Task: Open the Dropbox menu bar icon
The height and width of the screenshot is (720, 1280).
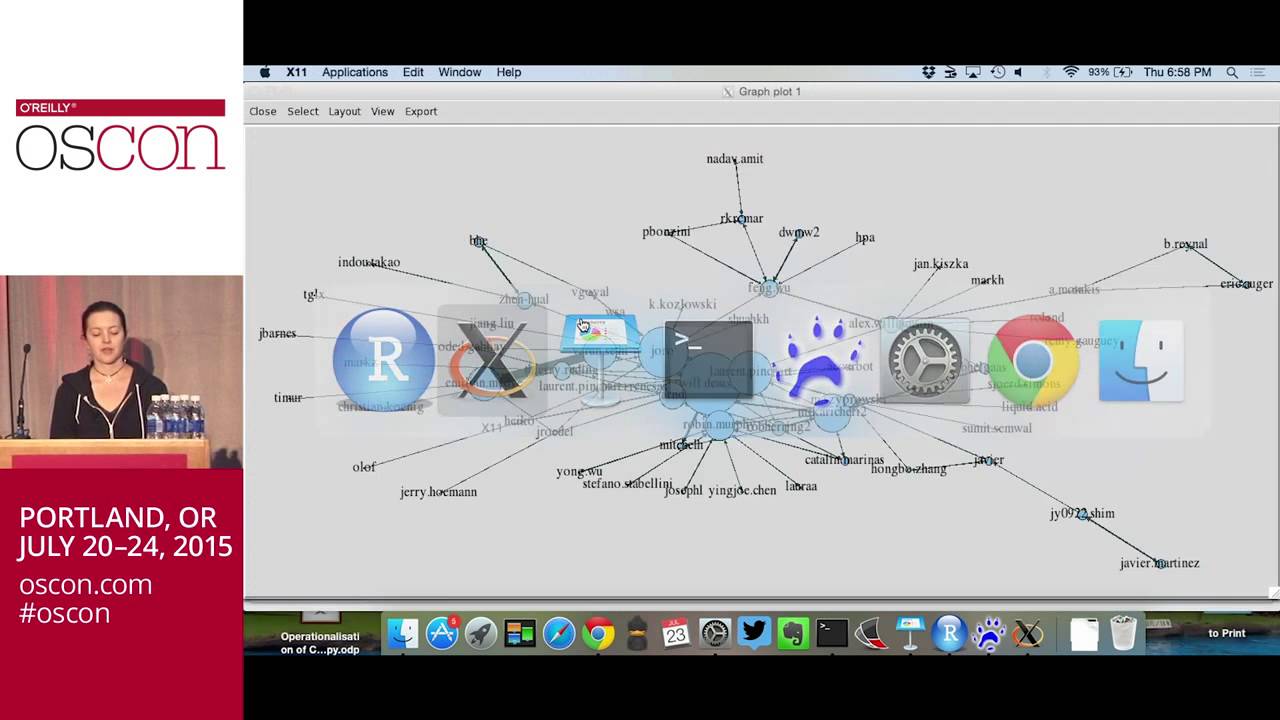Action: click(x=929, y=72)
